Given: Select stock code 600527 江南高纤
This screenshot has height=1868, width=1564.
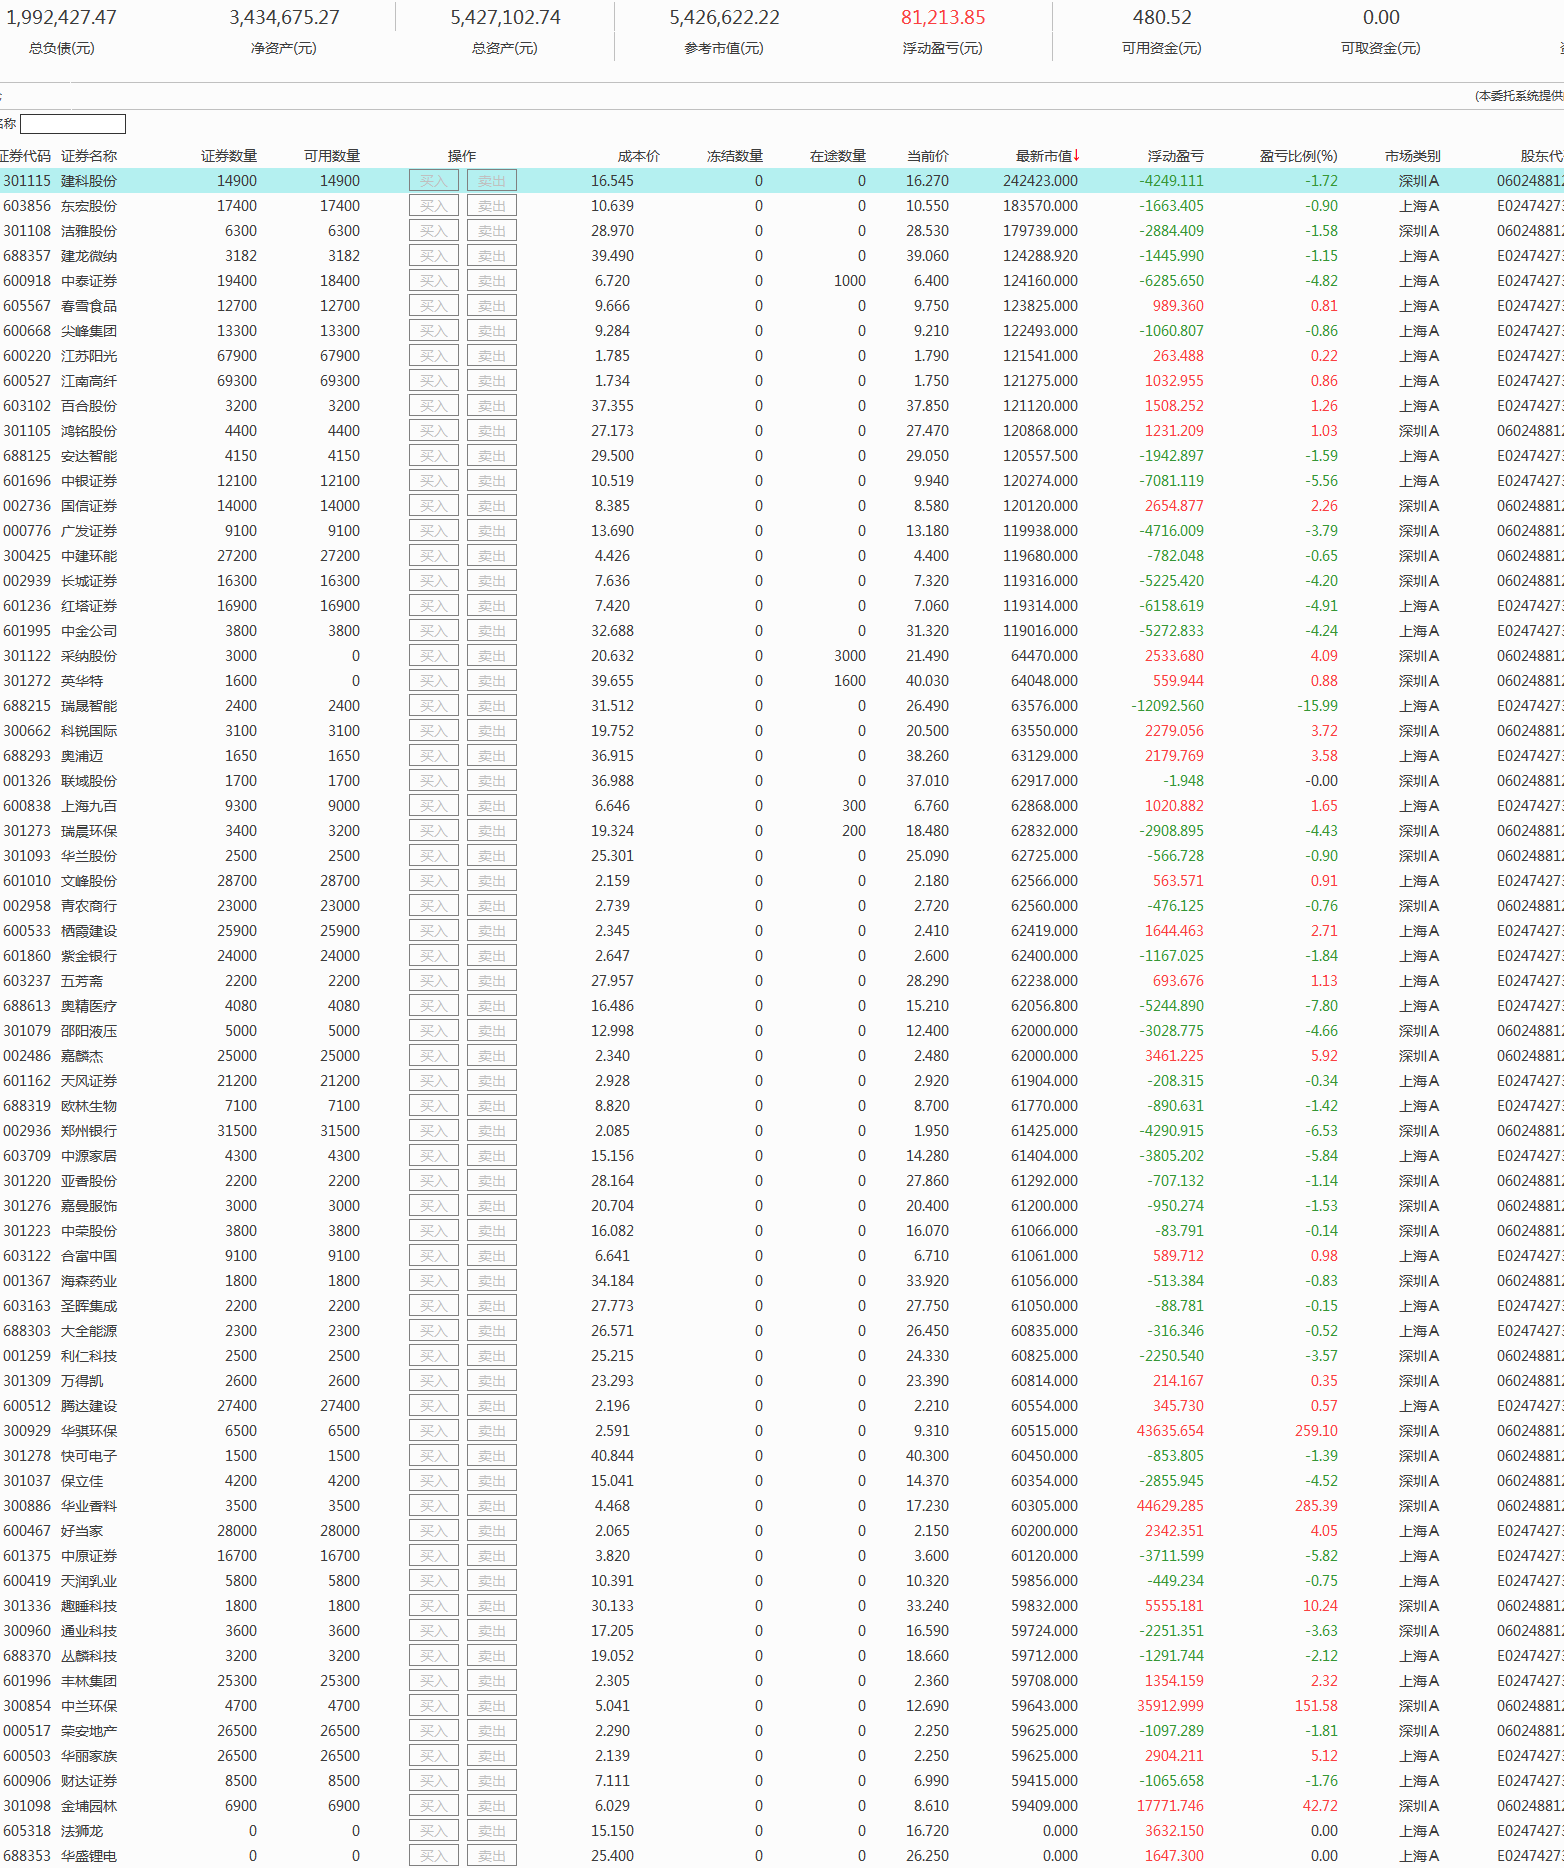Looking at the screenshot, I should point(27,381).
